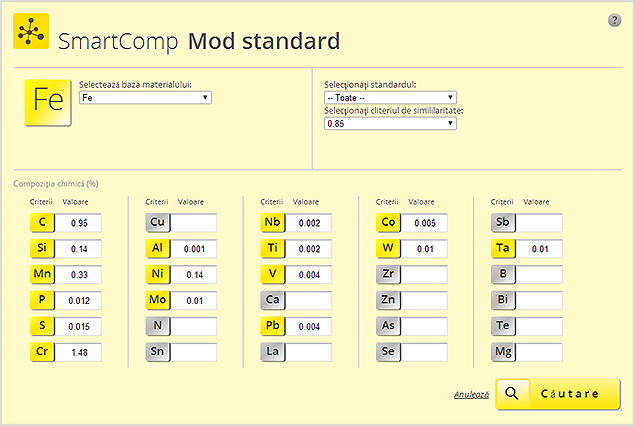
Task: Enable the Te element criterion button
Action: click(x=503, y=326)
